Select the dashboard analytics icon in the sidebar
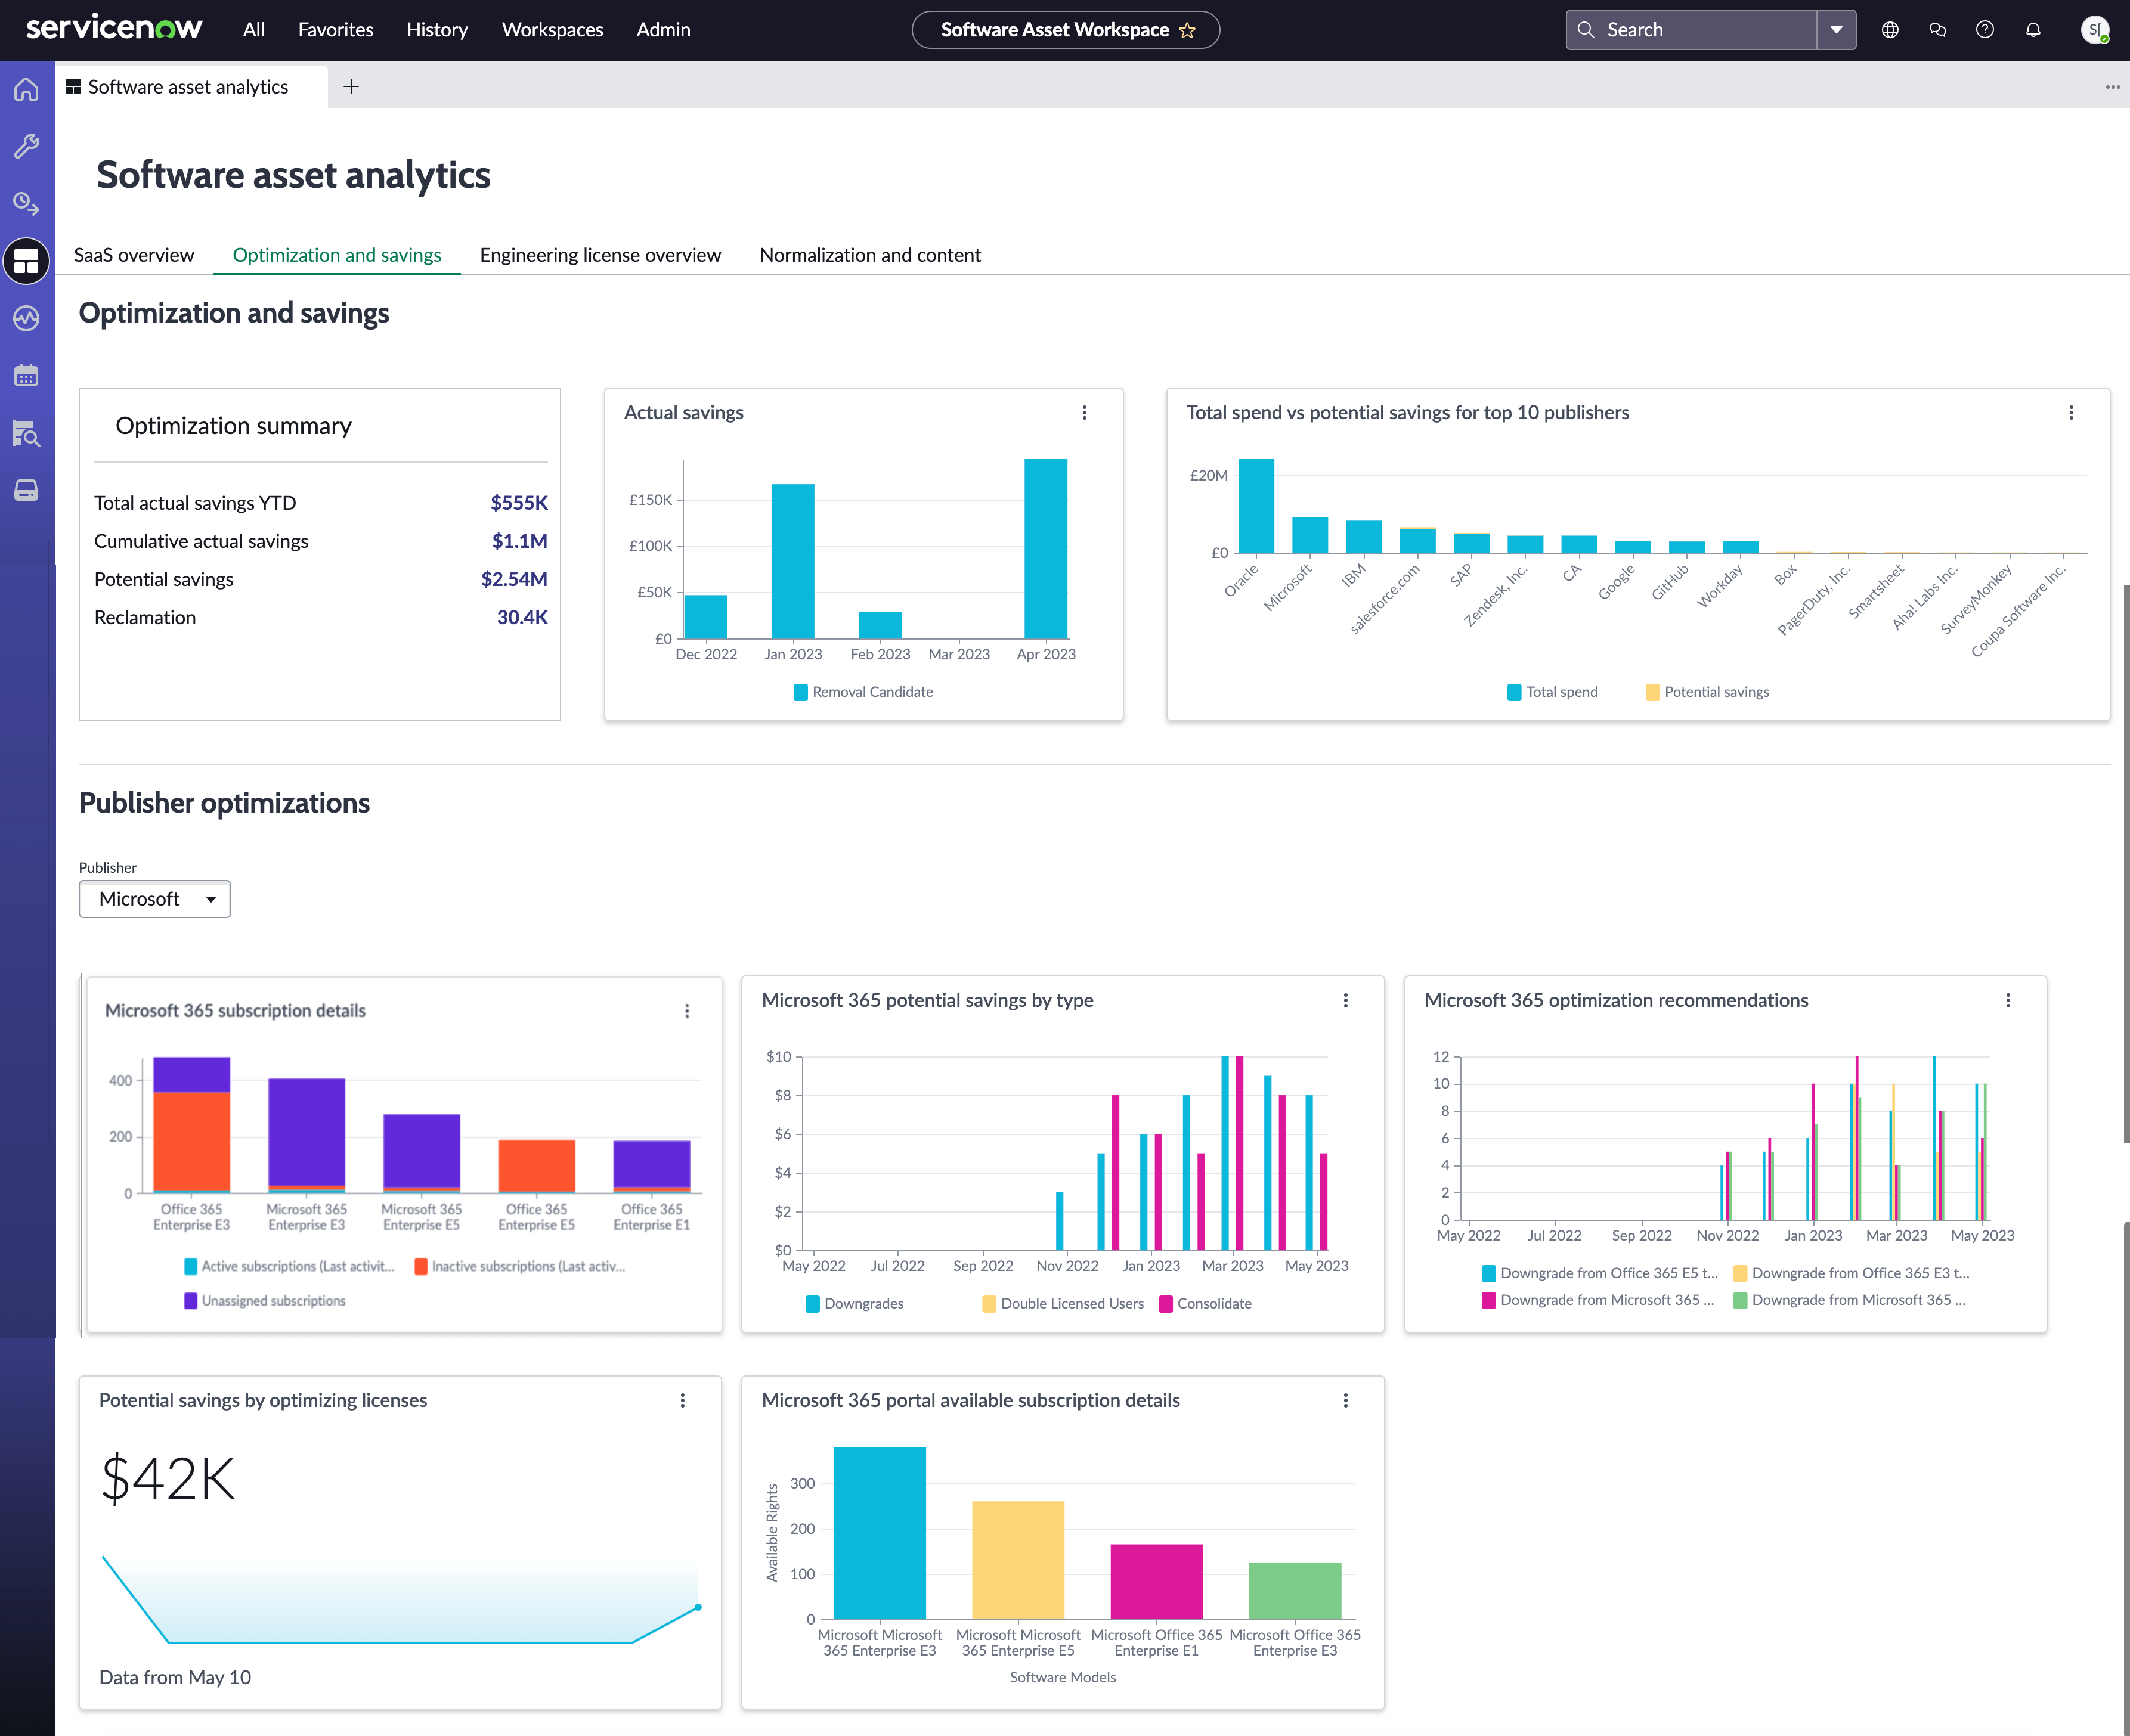Image resolution: width=2130 pixels, height=1736 pixels. pyautogui.click(x=27, y=262)
